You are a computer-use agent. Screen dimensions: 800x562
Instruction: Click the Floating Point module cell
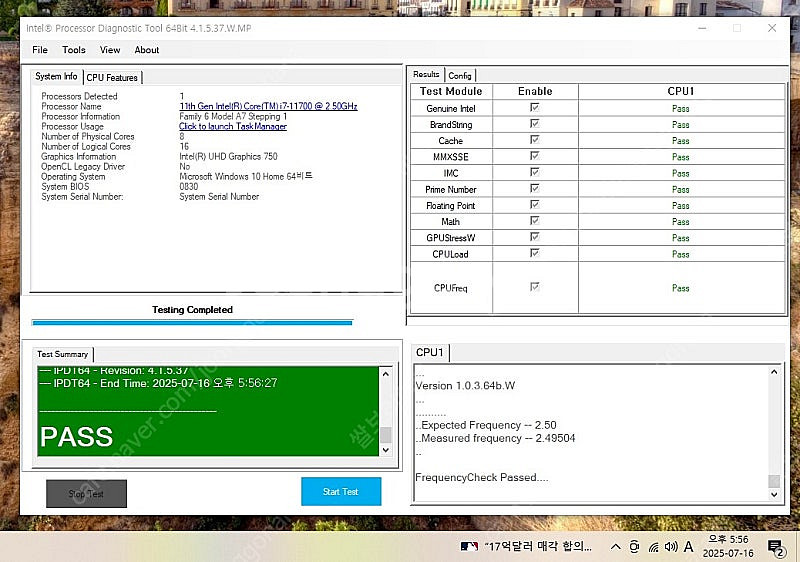point(451,206)
